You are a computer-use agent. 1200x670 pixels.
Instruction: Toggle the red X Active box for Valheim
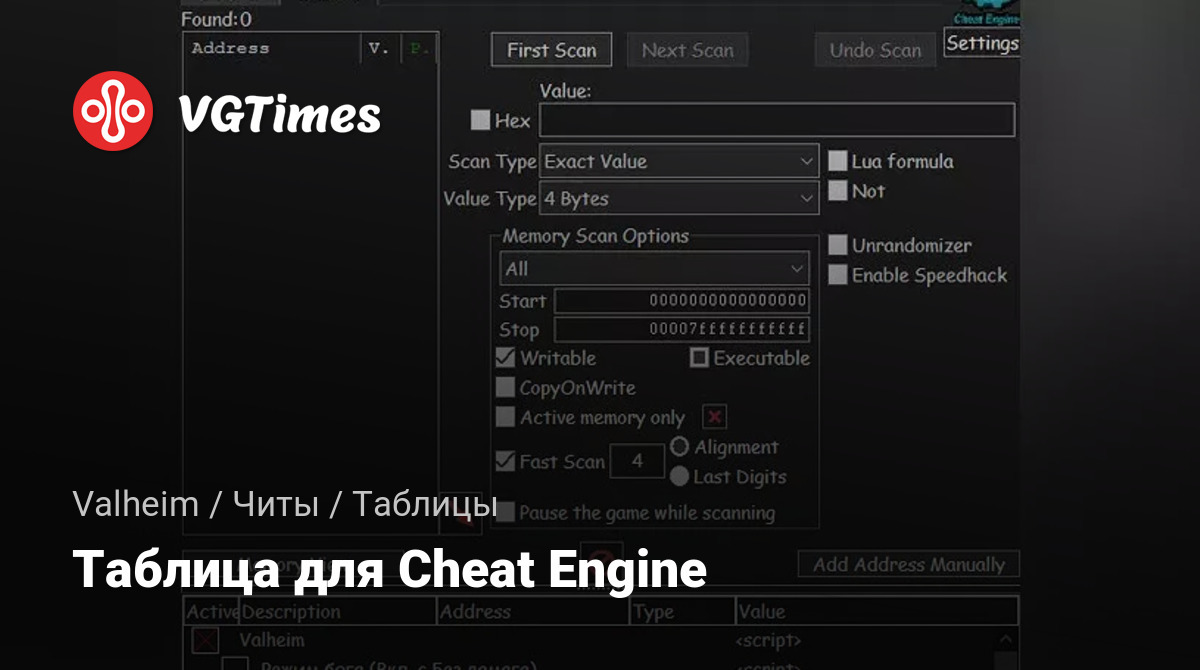205,640
